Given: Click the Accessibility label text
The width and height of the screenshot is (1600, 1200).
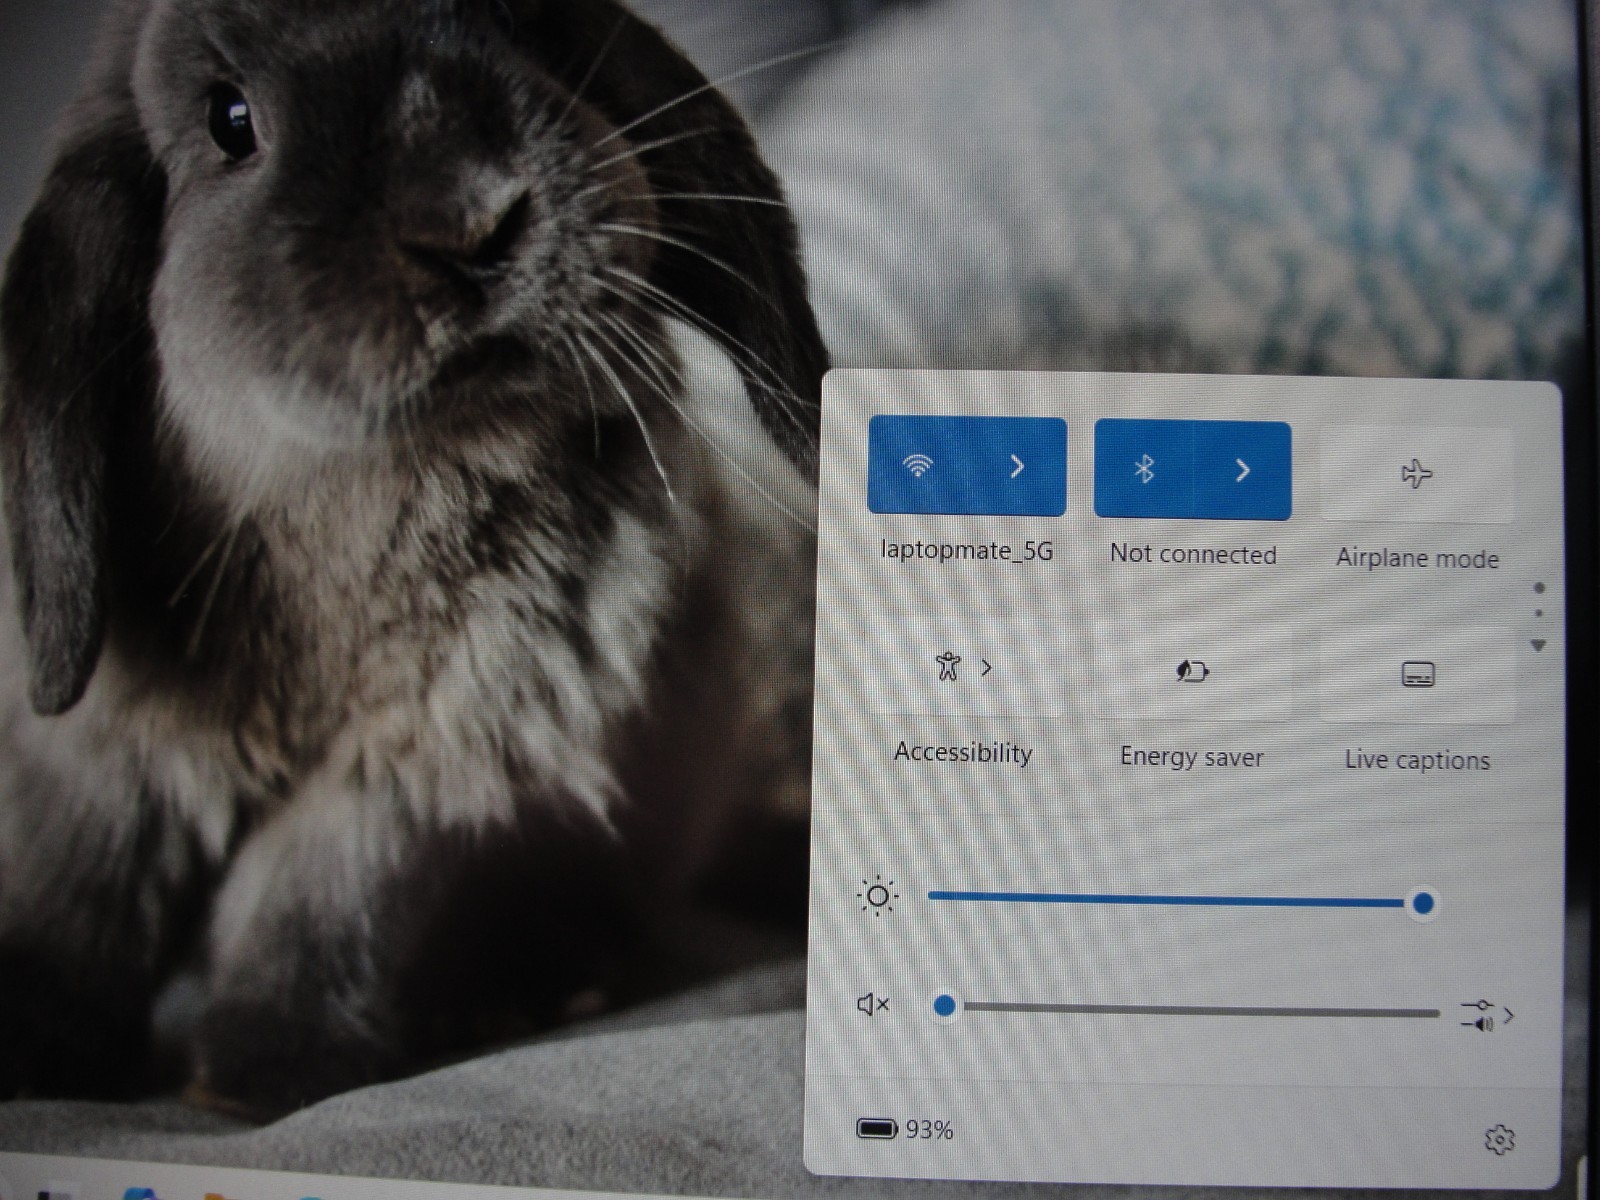Looking at the screenshot, I should point(963,752).
